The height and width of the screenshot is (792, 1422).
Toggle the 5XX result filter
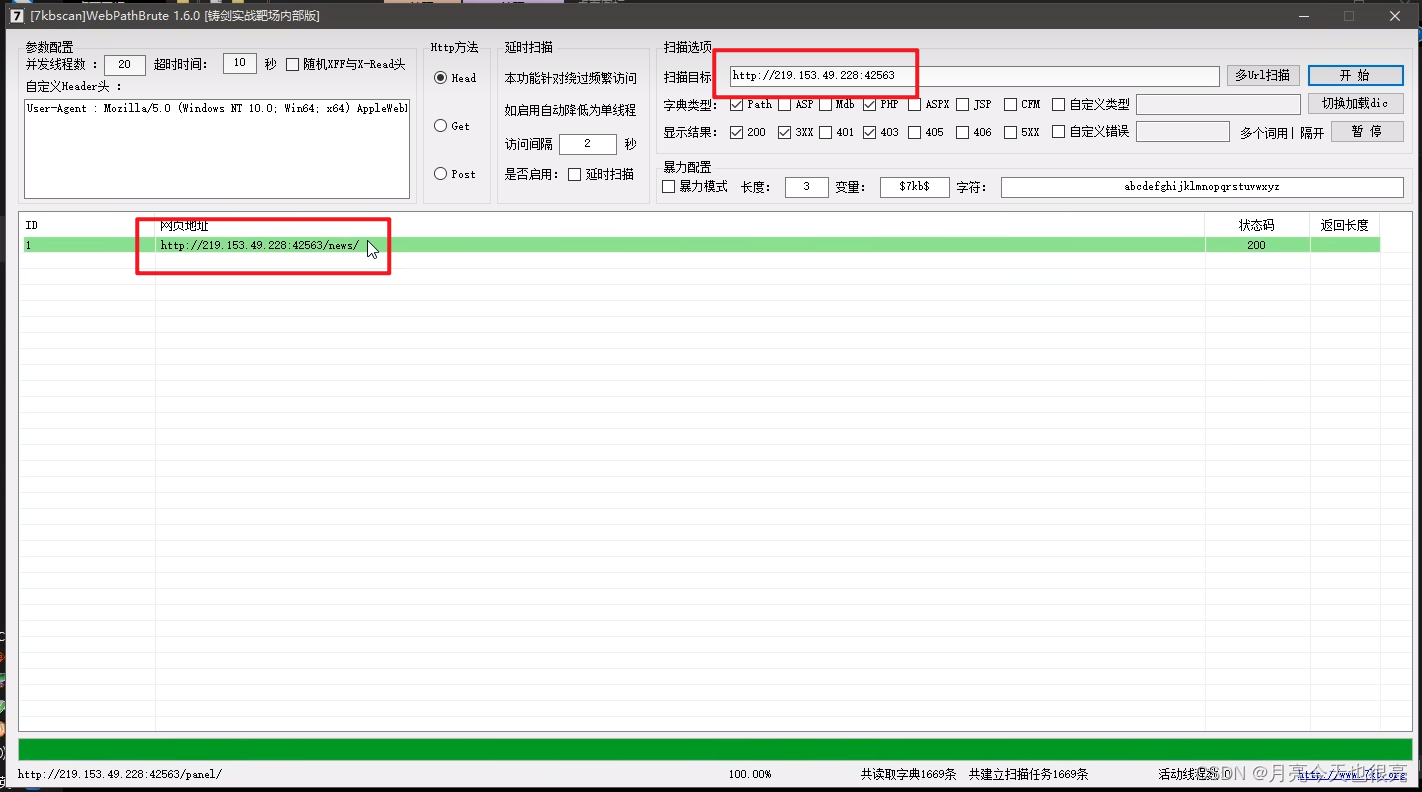coord(1011,132)
